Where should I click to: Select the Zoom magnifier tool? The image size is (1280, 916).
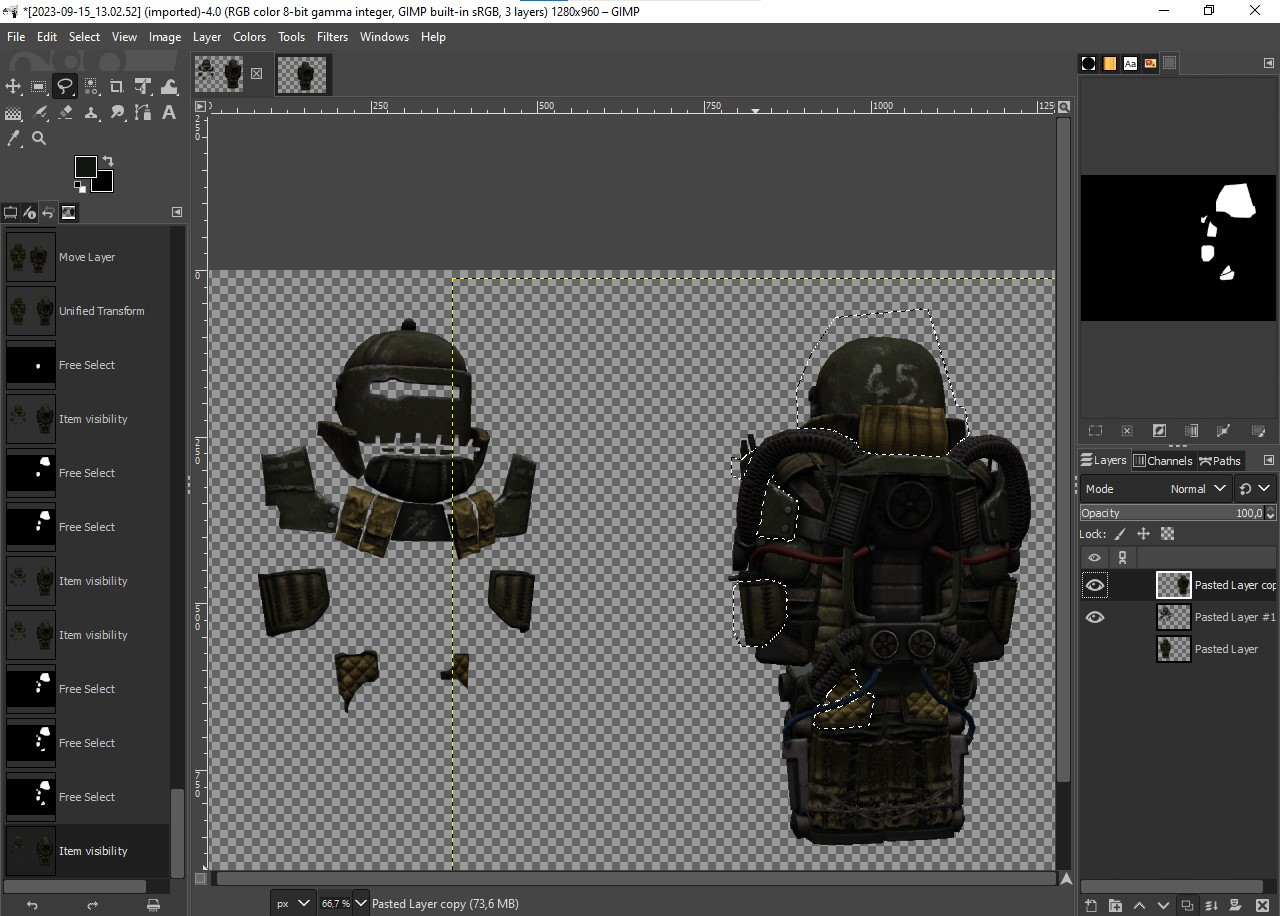pos(39,139)
